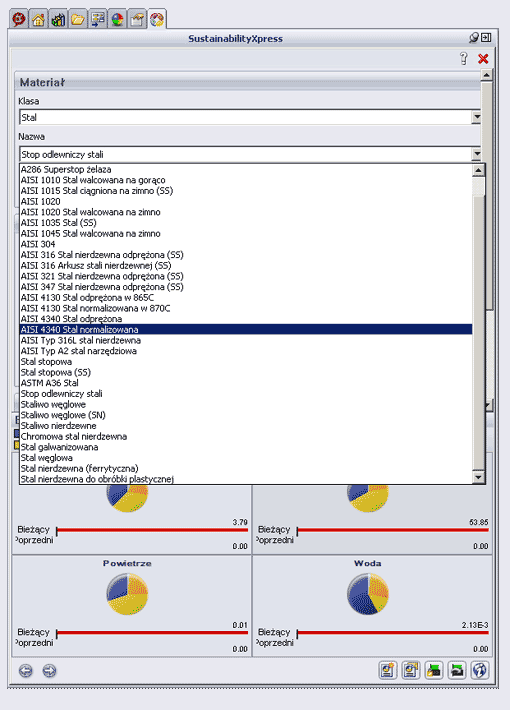Click highlighted 'AISI 4340 Stal normalizowana'
This screenshot has width=510, height=710.
[x=246, y=330]
